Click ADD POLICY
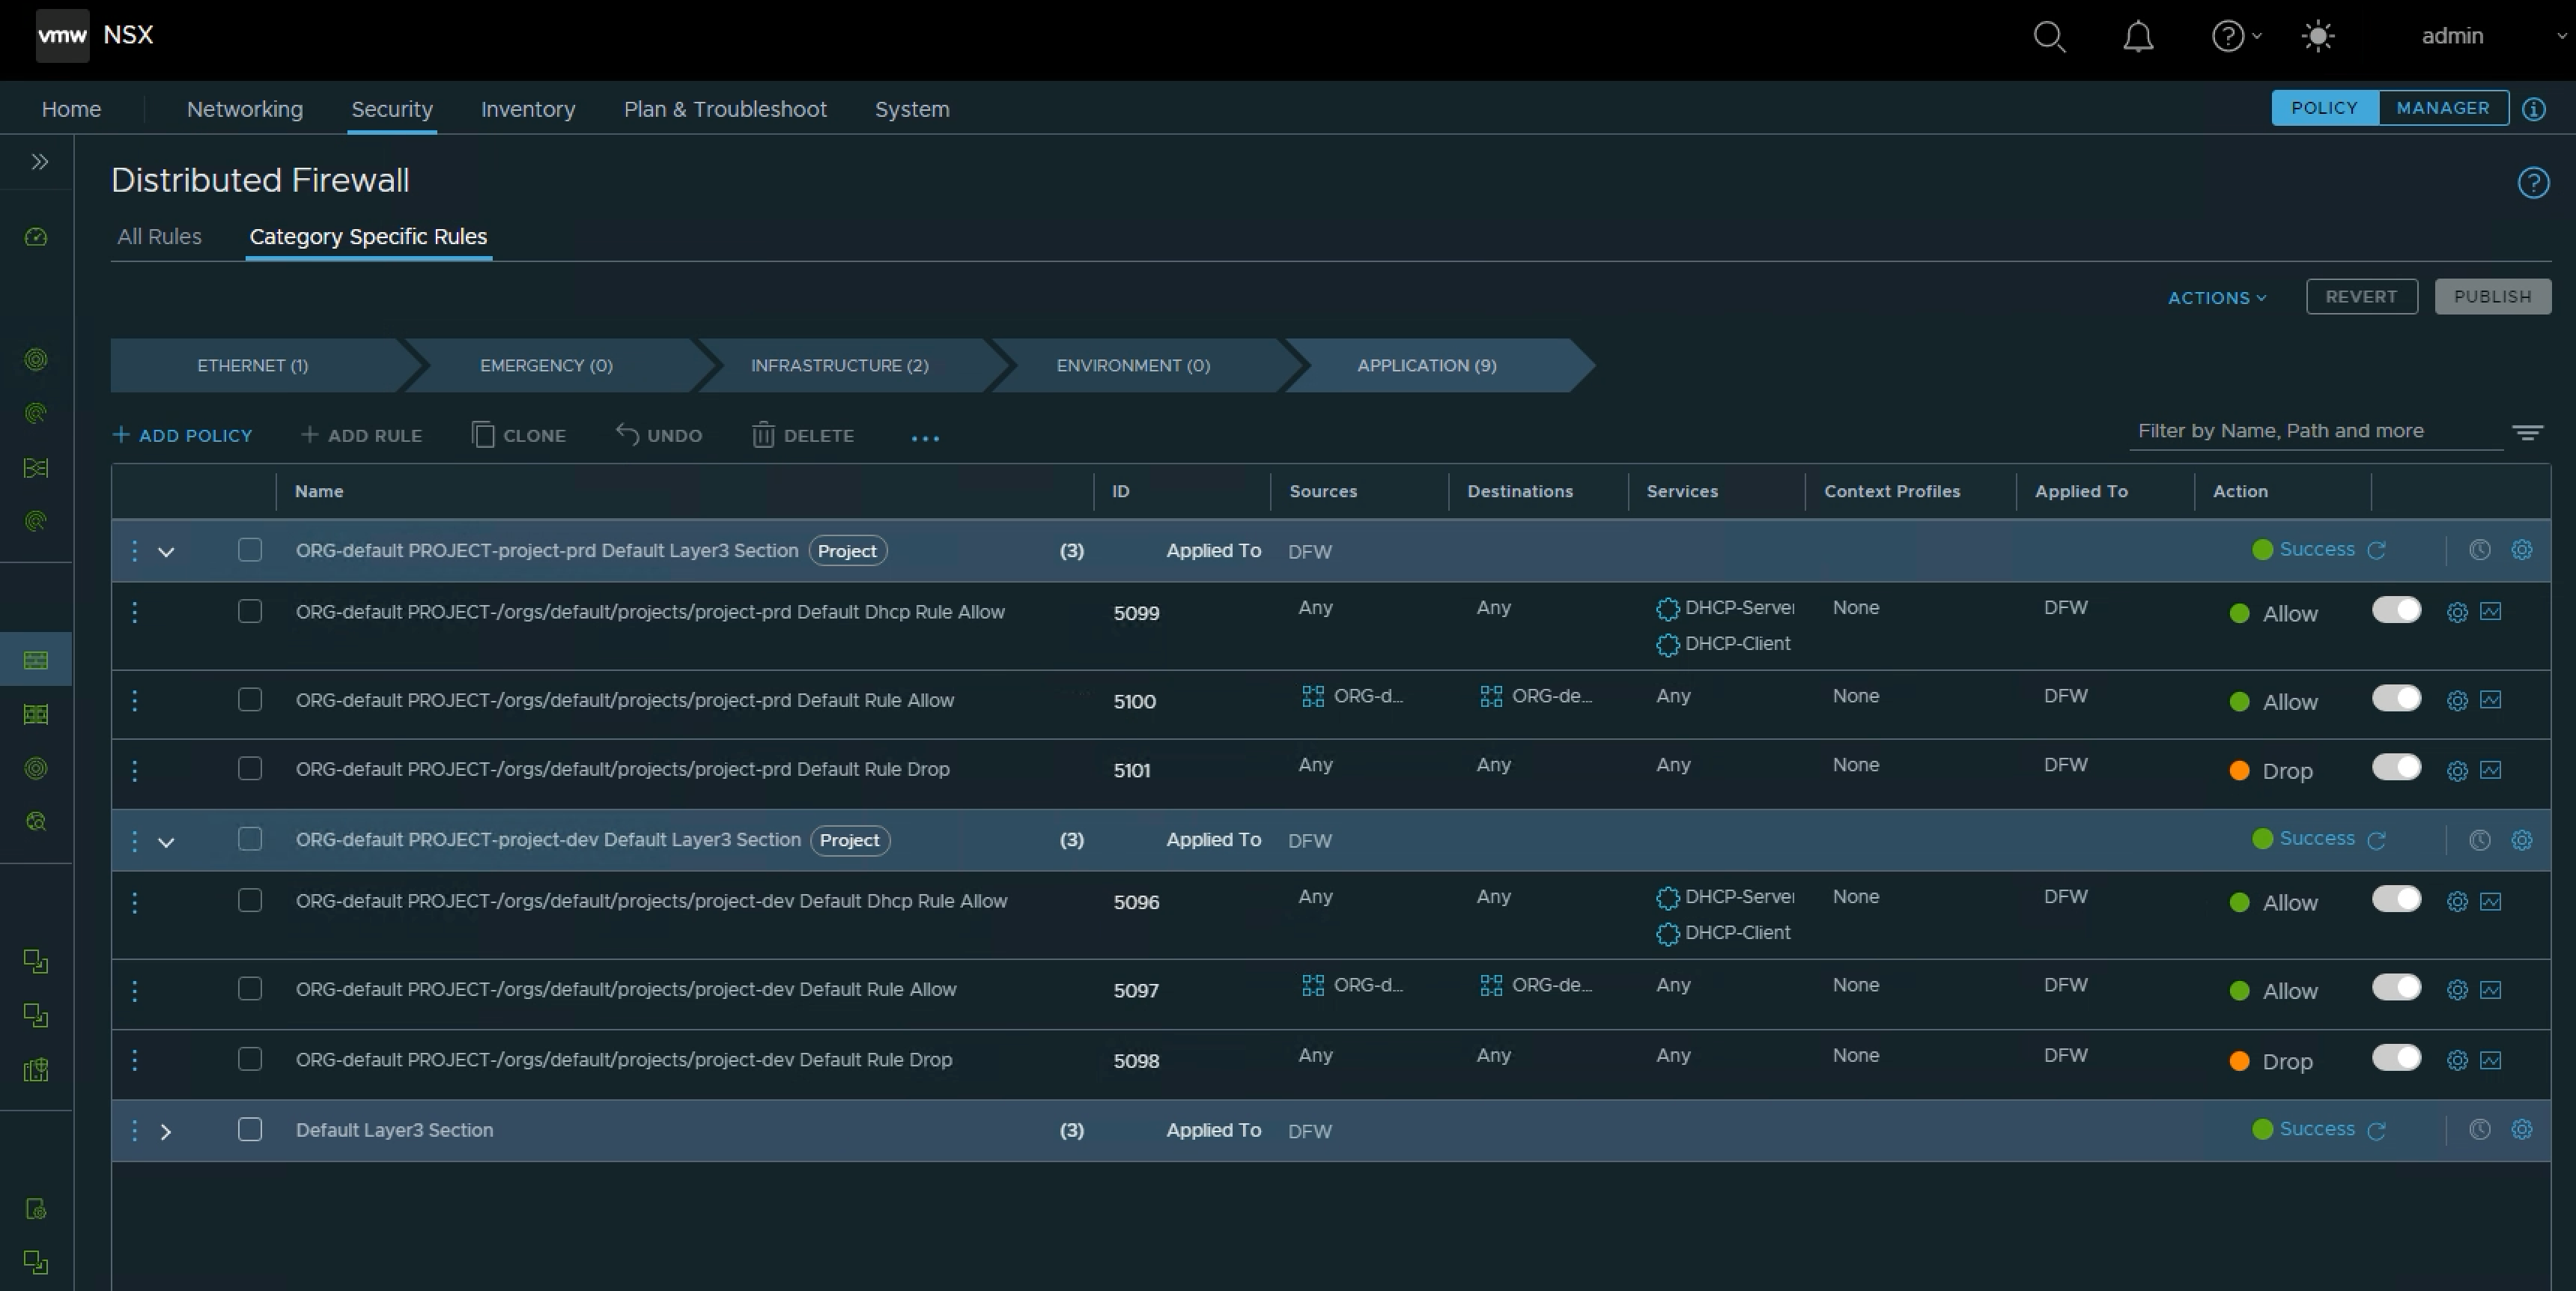This screenshot has height=1291, width=2576. pos(183,436)
